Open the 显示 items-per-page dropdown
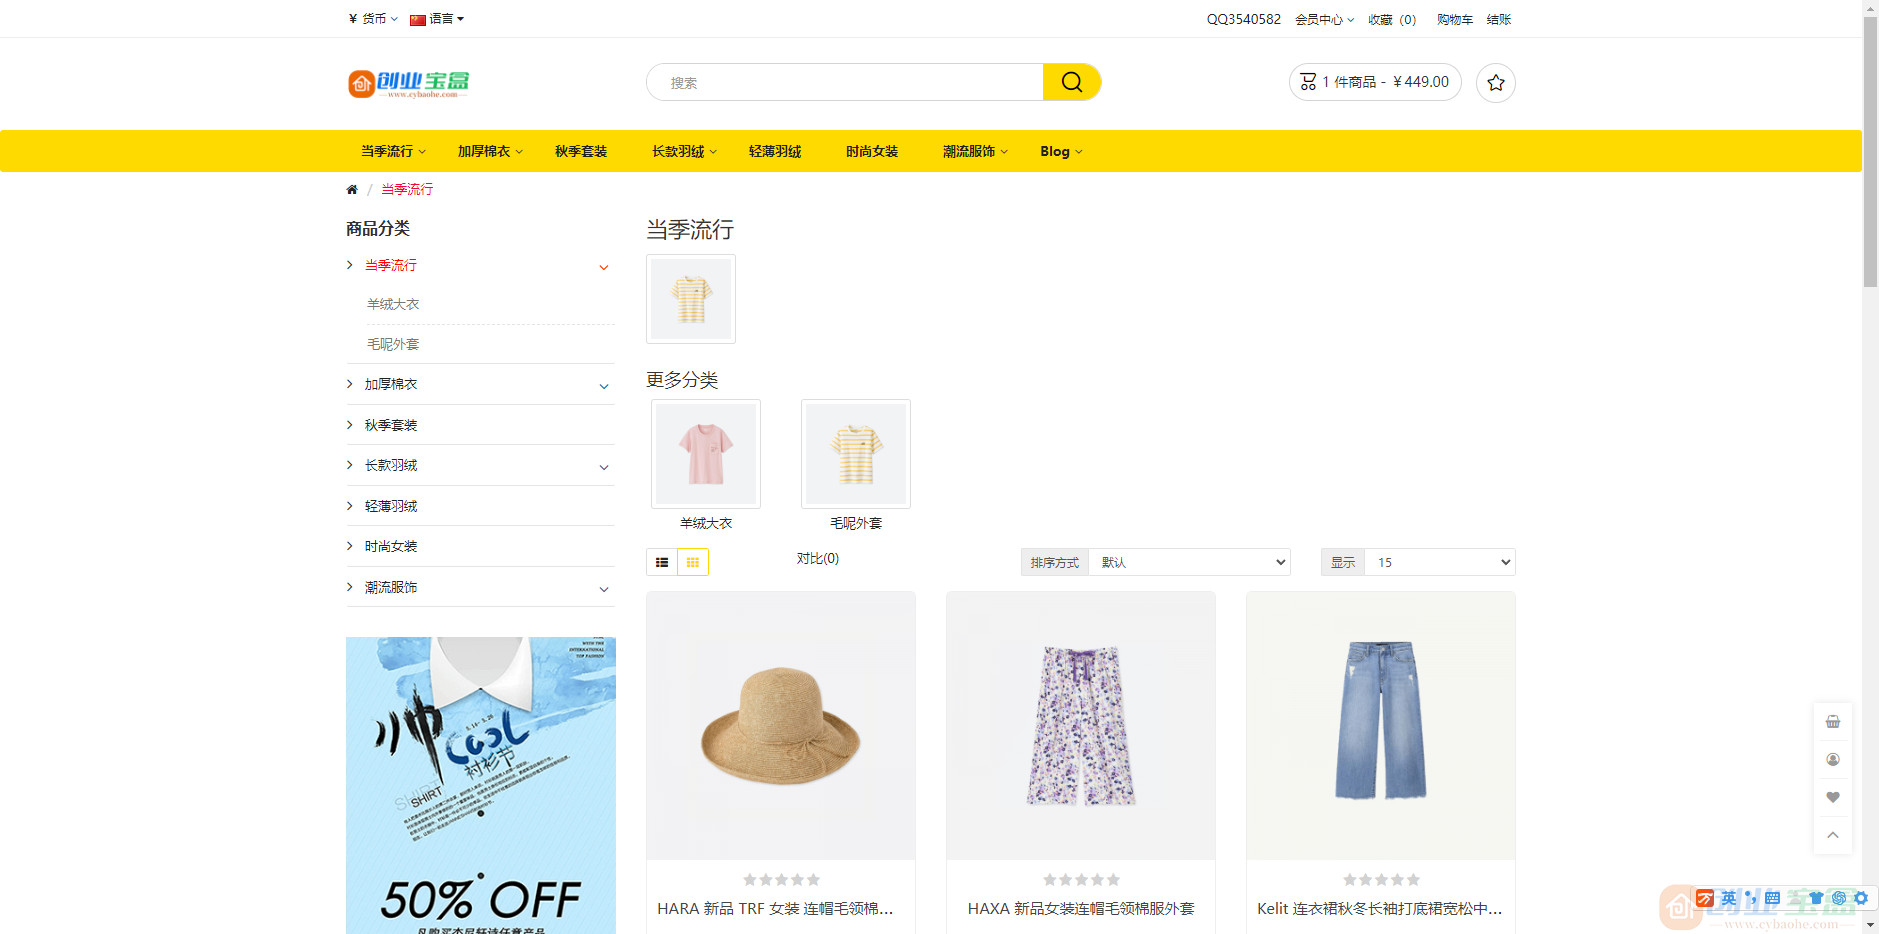The image size is (1879, 934). [1439, 563]
